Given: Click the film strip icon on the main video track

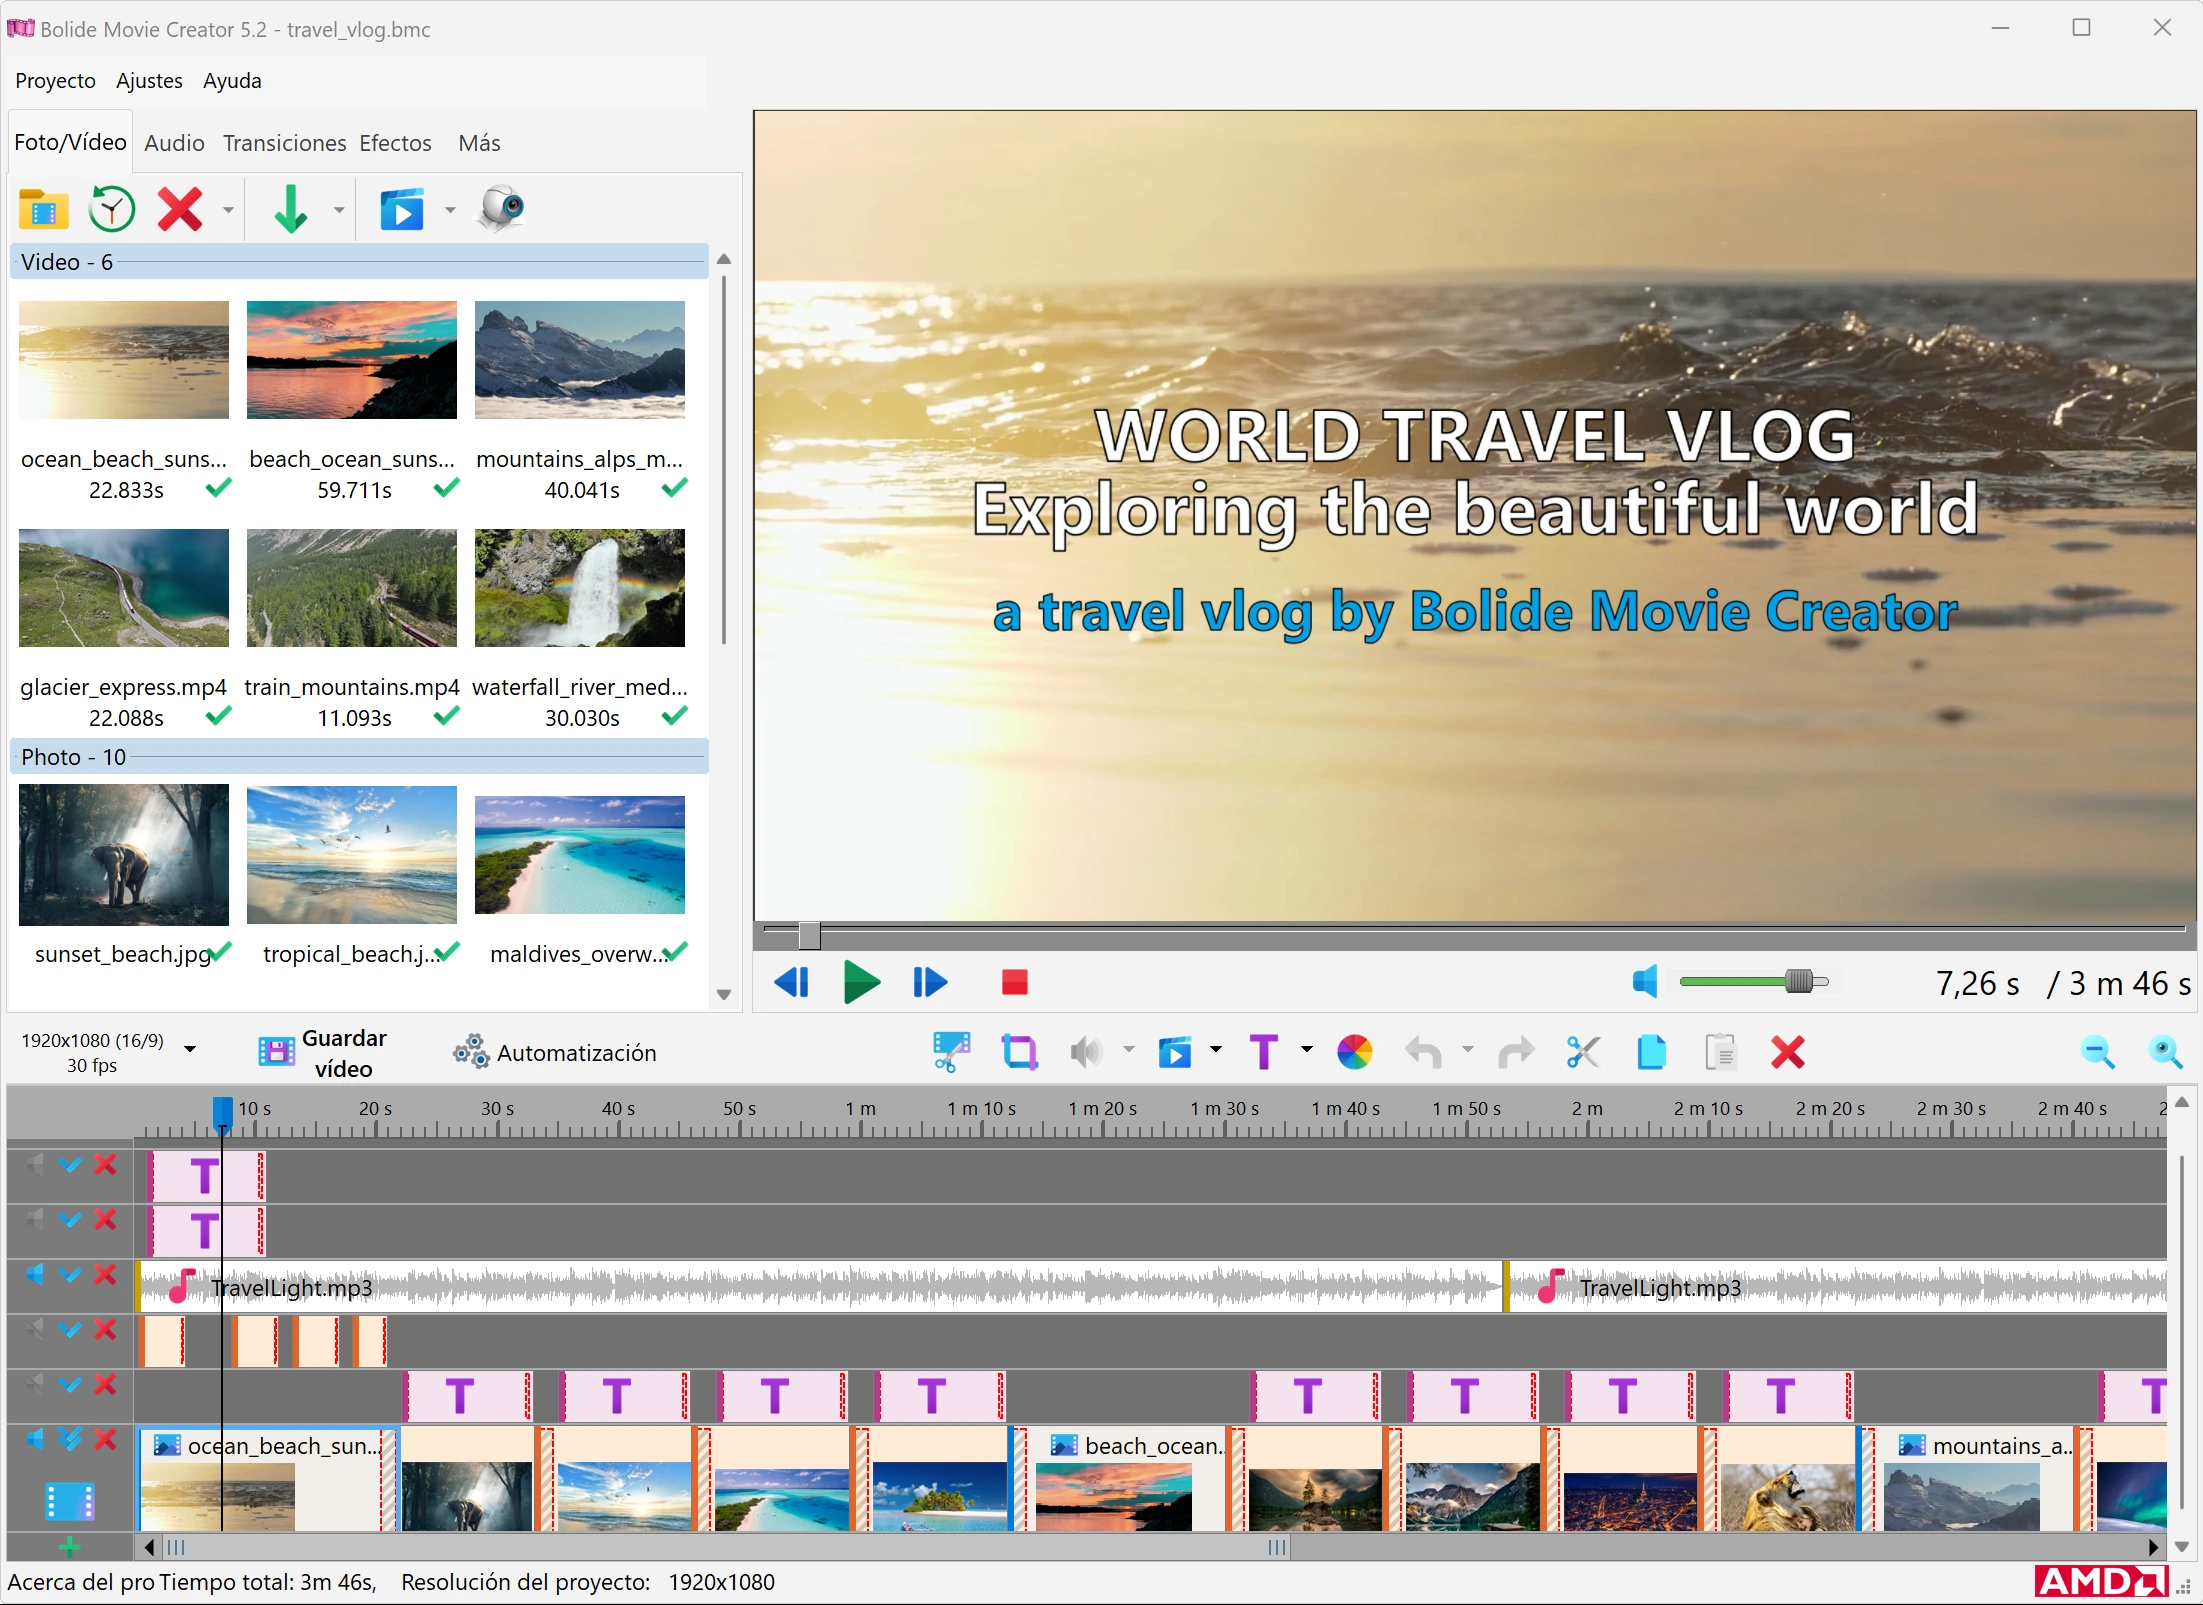Looking at the screenshot, I should pos(70,1501).
